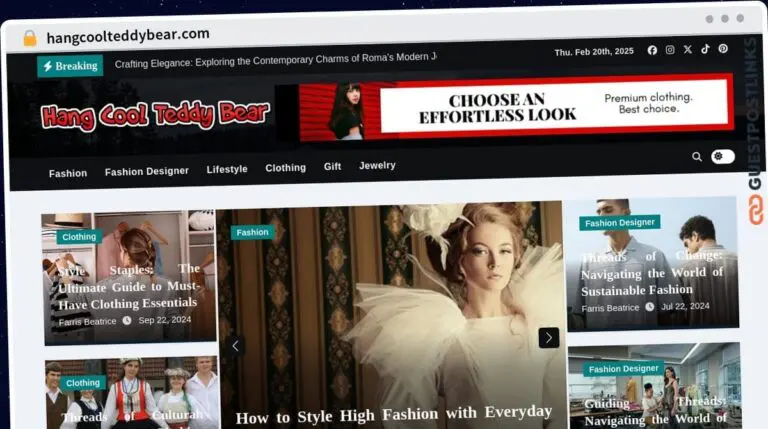Go to next slide with right arrow

coord(548,338)
